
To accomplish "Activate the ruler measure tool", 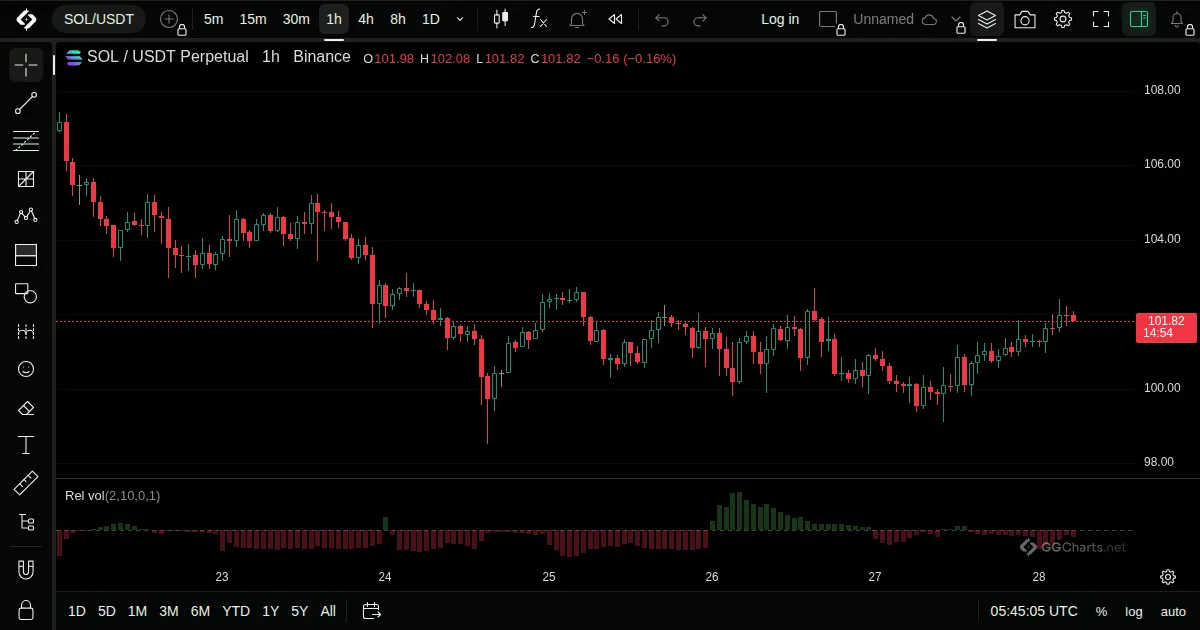I will [26, 483].
